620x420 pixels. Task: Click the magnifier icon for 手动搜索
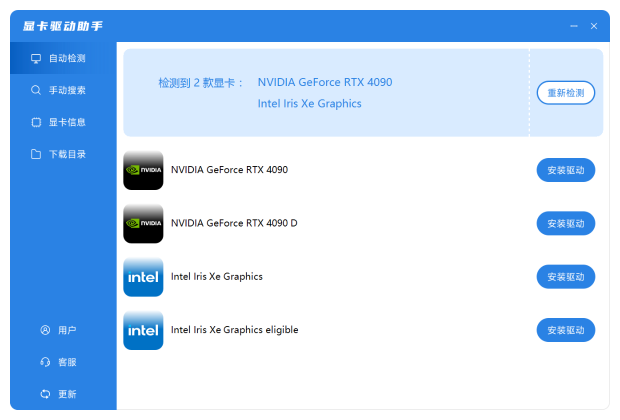36,90
